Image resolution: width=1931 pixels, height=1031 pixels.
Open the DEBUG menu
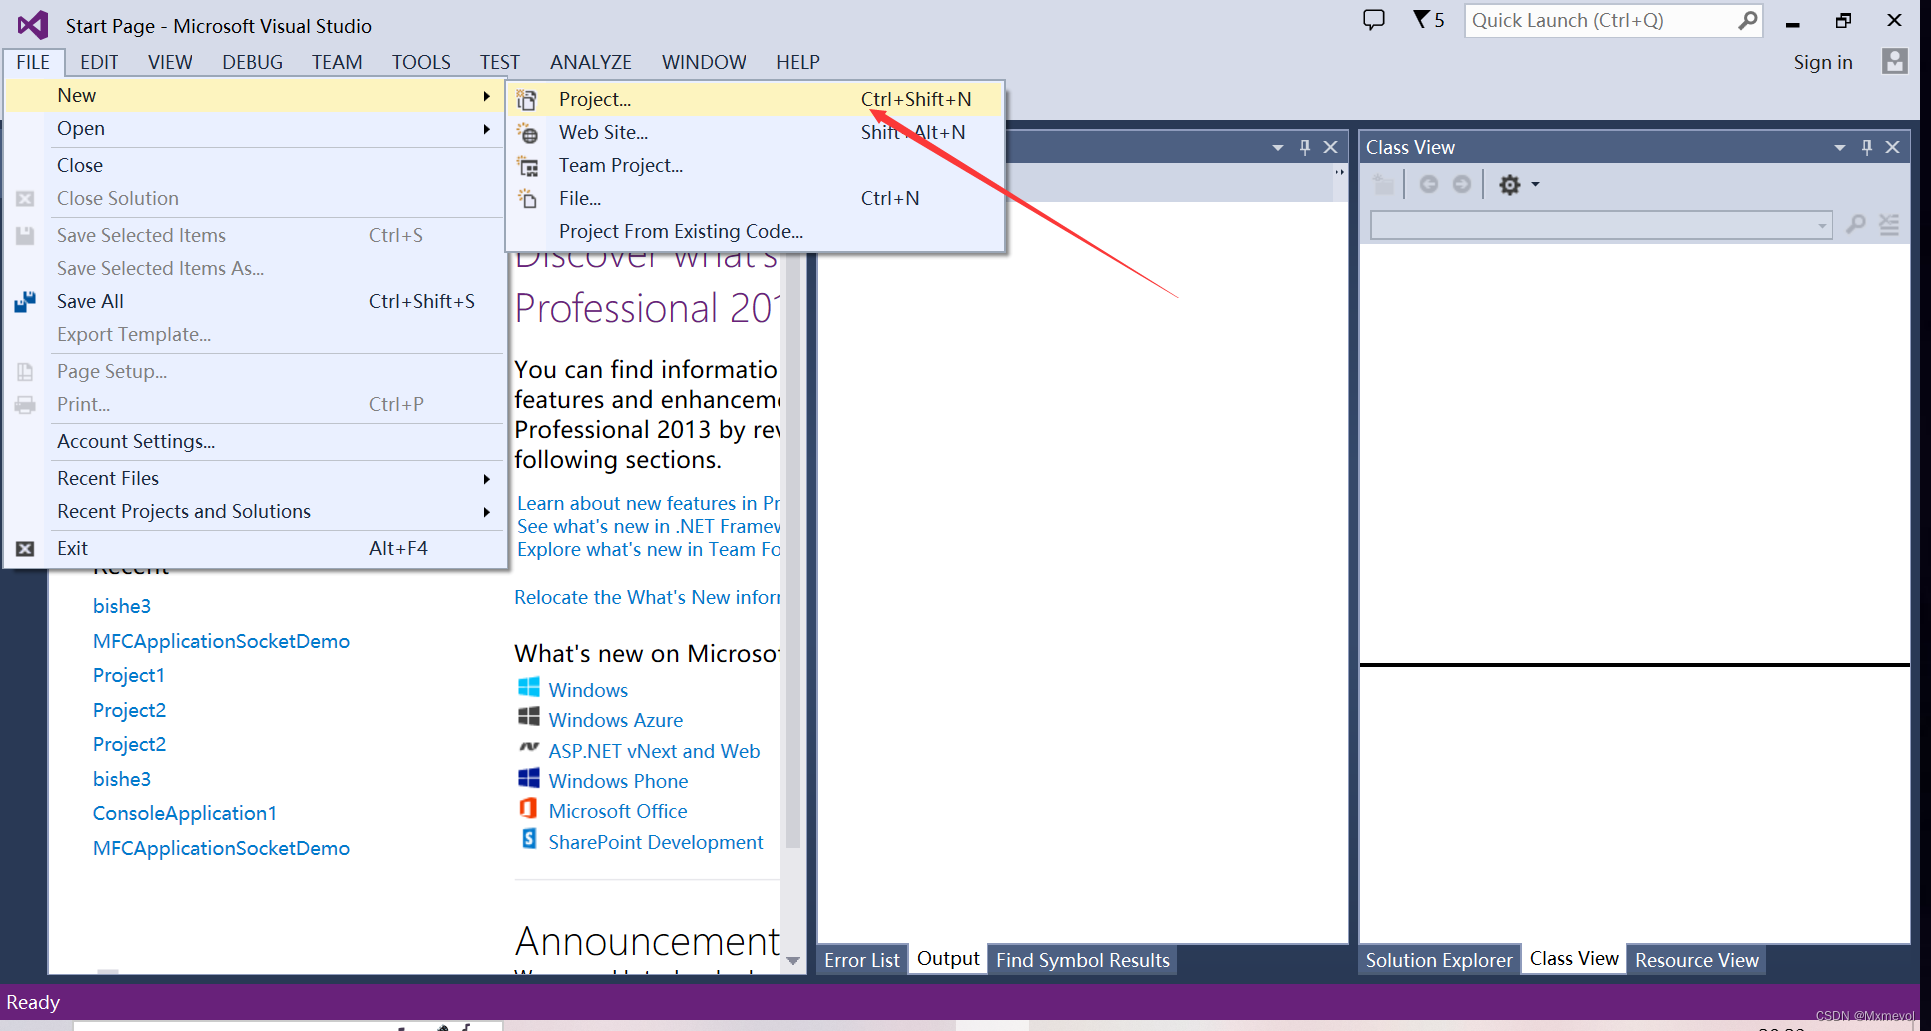252,62
